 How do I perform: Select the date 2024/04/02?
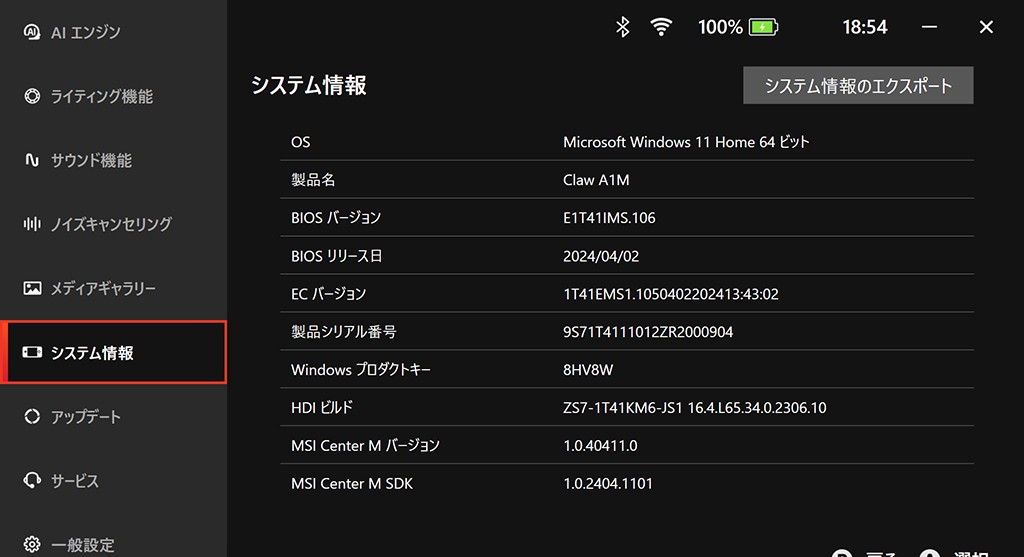click(601, 256)
